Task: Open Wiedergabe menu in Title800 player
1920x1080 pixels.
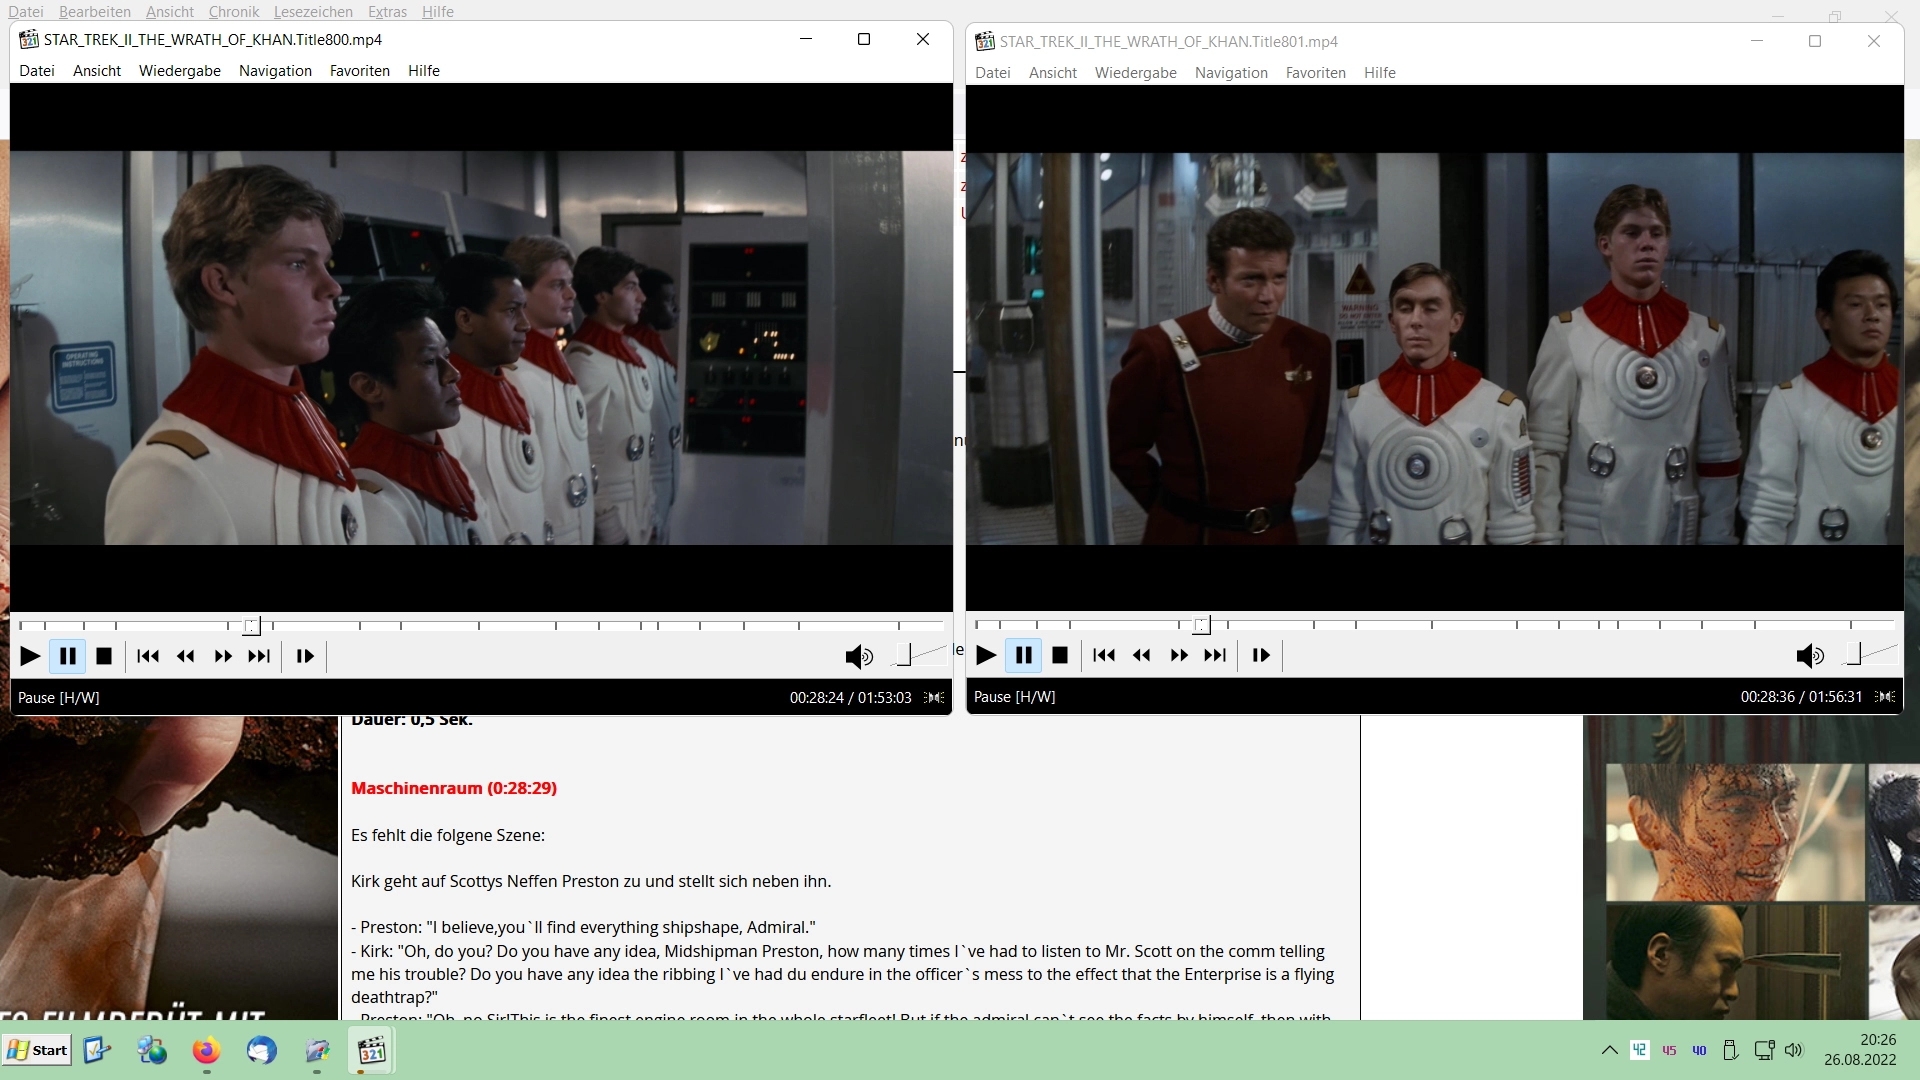Action: (180, 71)
